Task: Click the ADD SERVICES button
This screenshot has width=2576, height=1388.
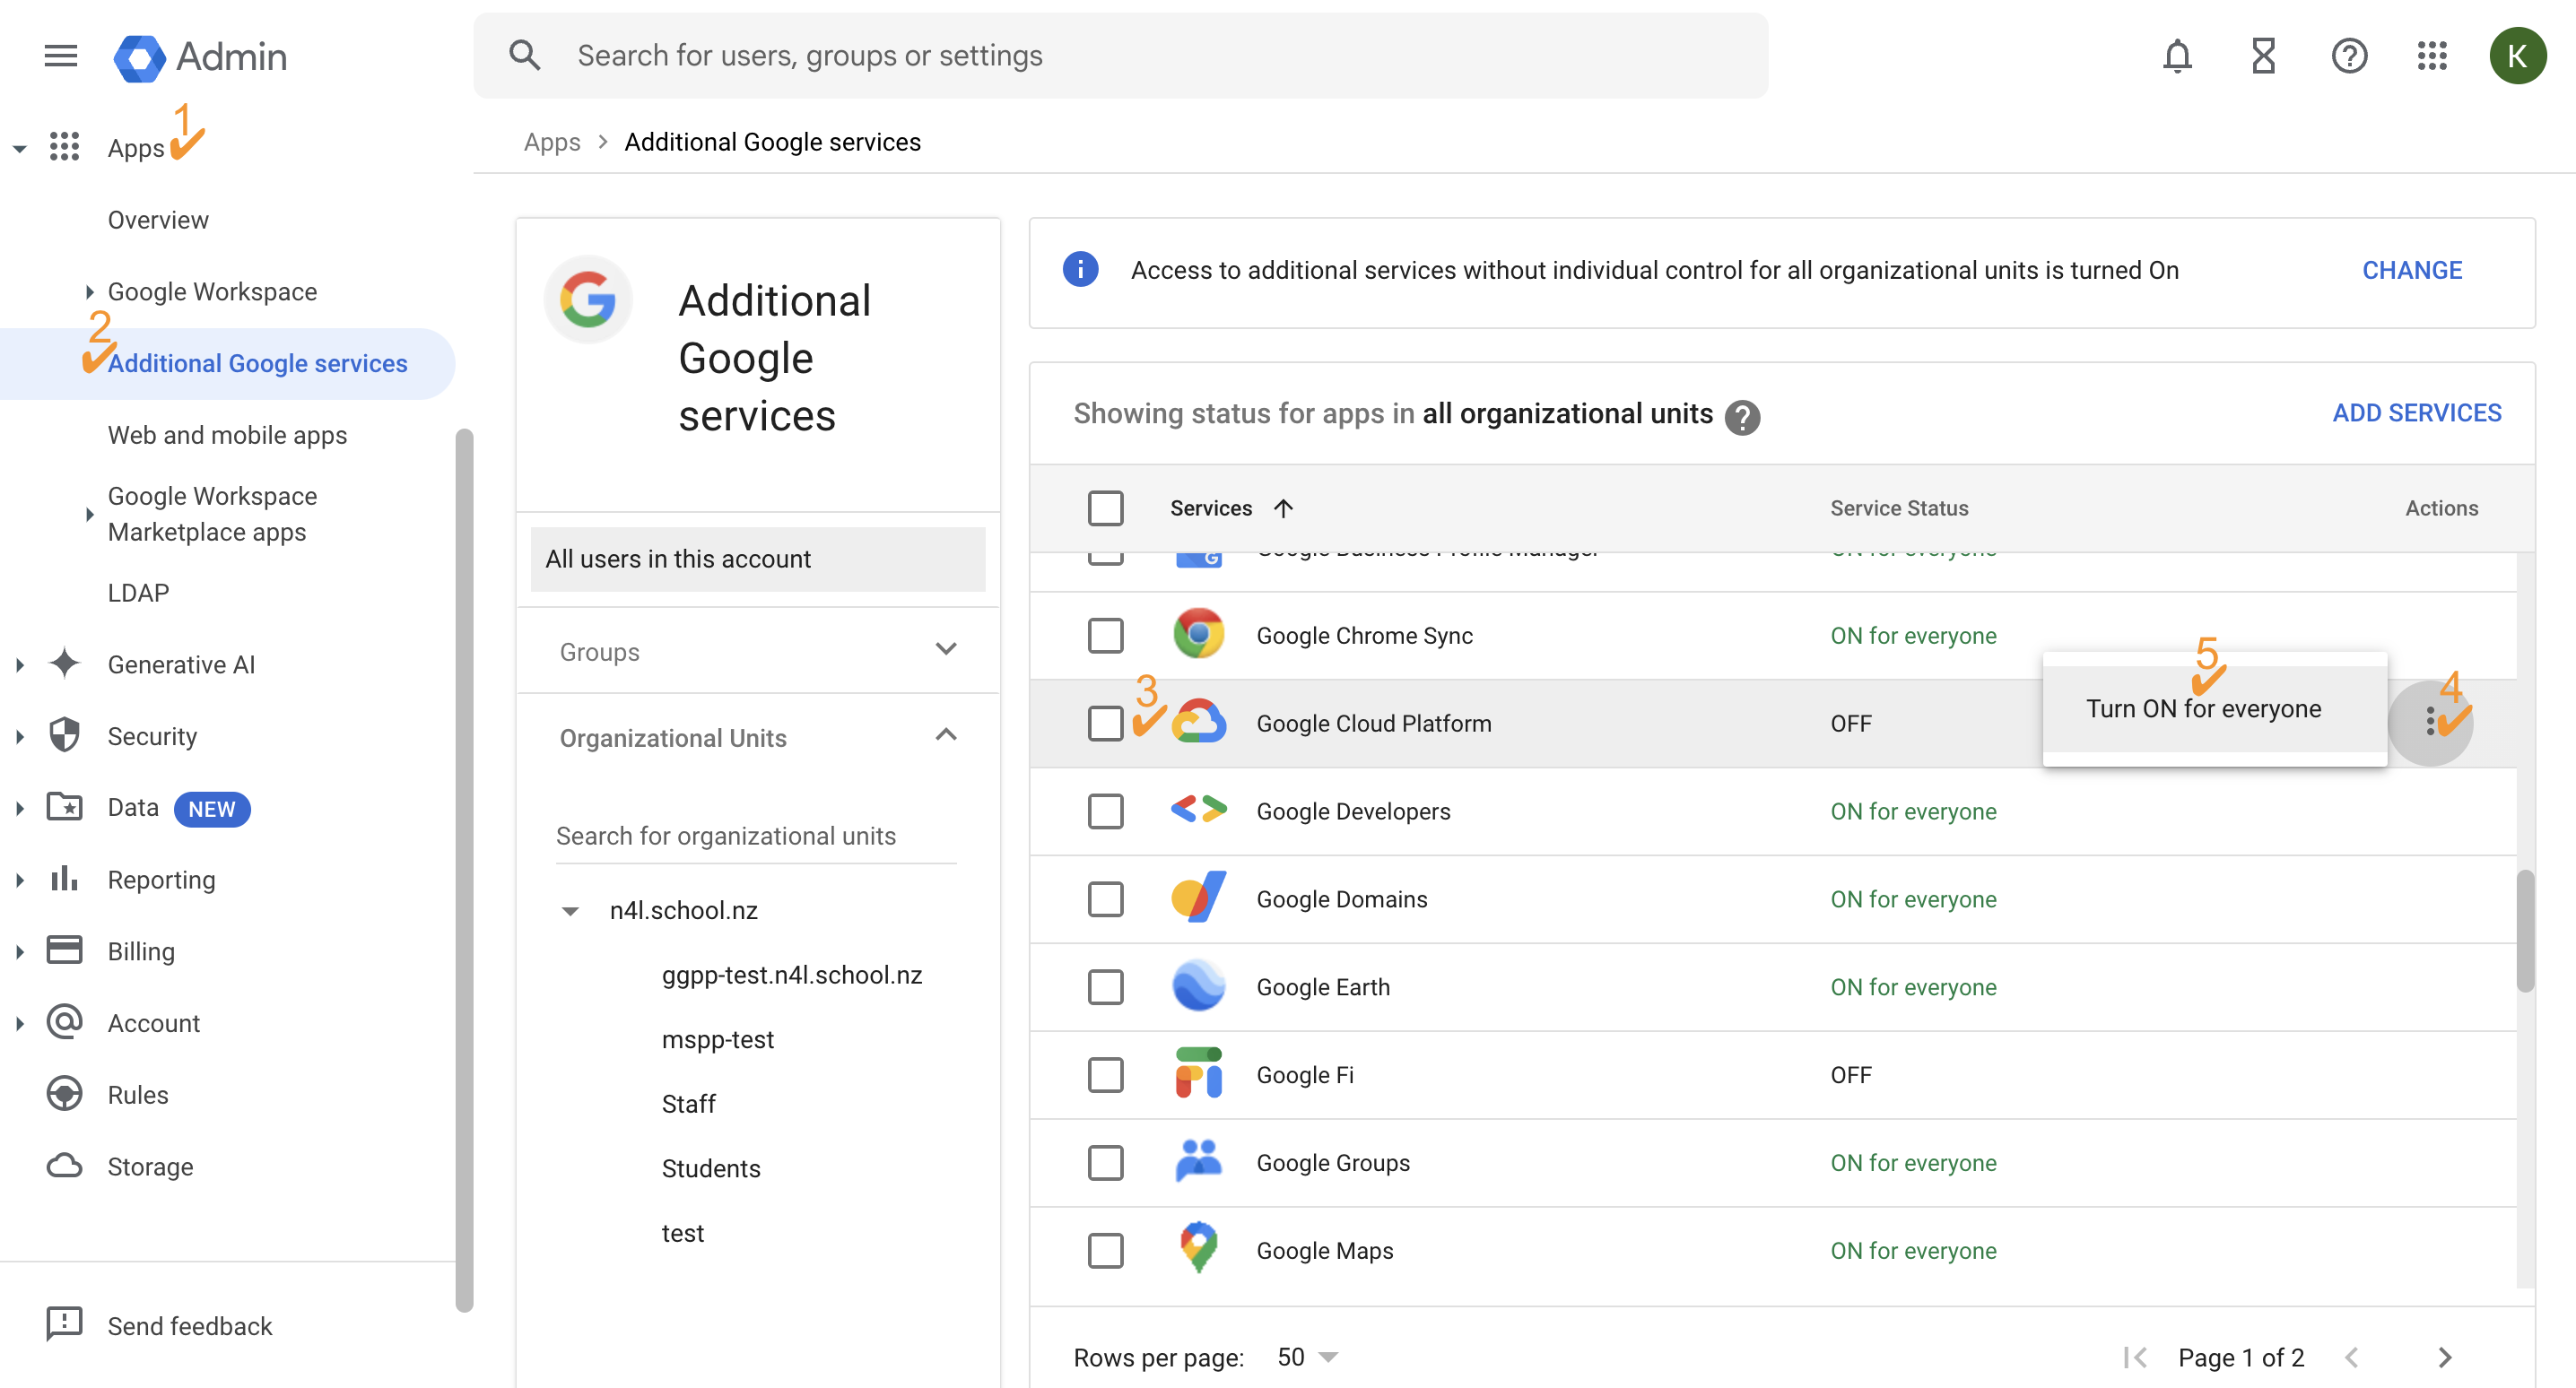Action: [x=2418, y=412]
